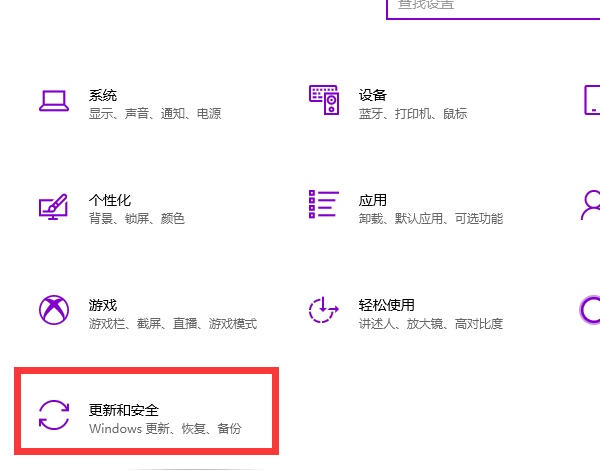Screen dimensions: 600x475
Task: Select the 个性化 paintbrush icon
Action: [53, 207]
